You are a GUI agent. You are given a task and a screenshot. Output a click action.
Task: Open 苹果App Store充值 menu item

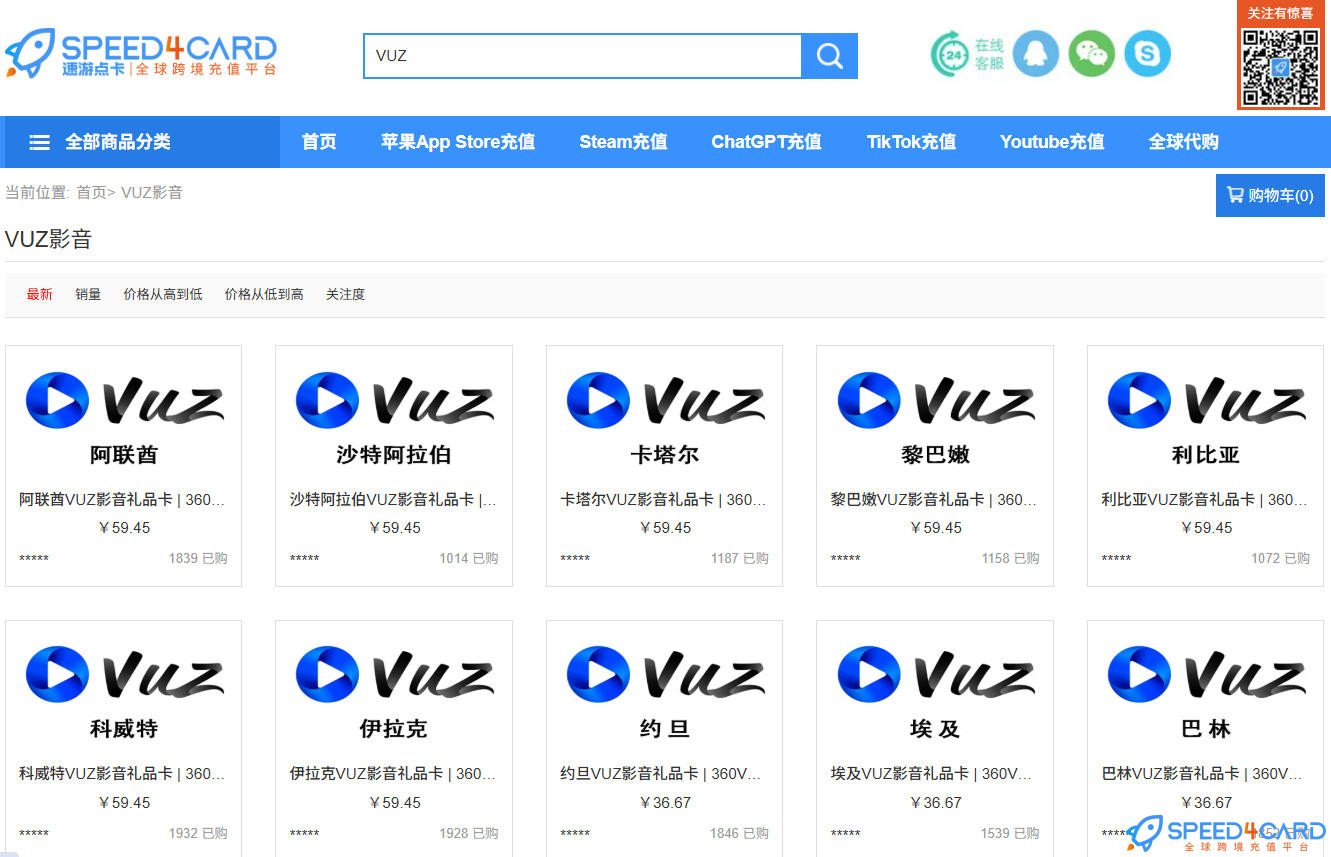(x=458, y=142)
